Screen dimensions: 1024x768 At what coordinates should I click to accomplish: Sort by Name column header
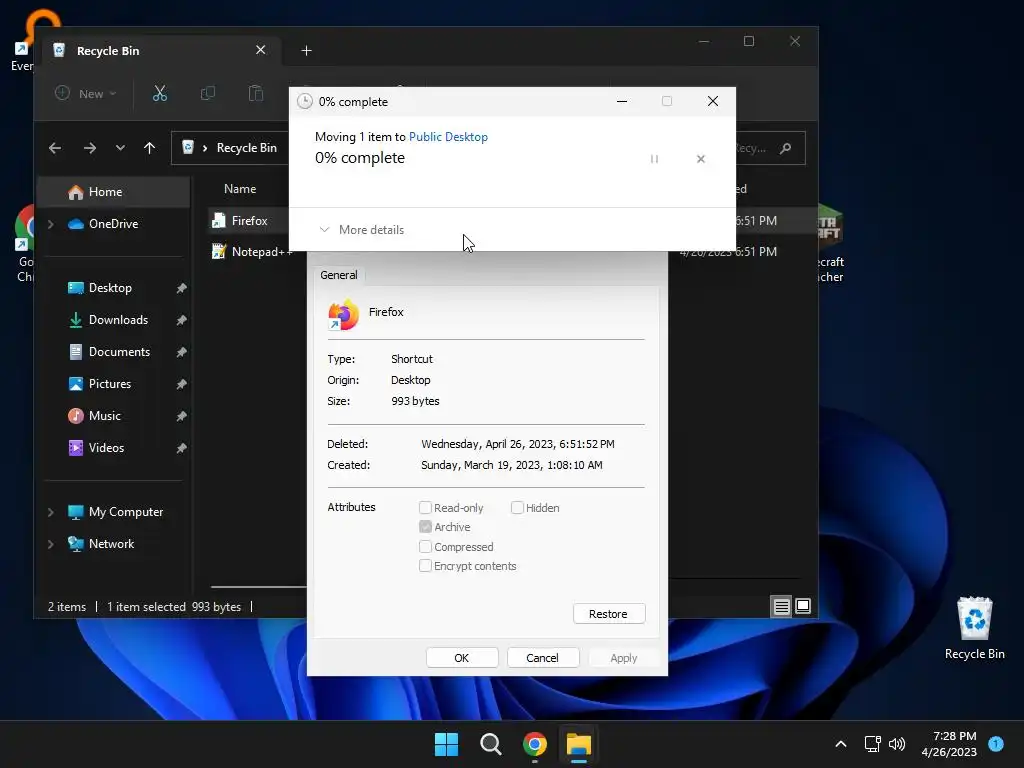[x=240, y=189]
